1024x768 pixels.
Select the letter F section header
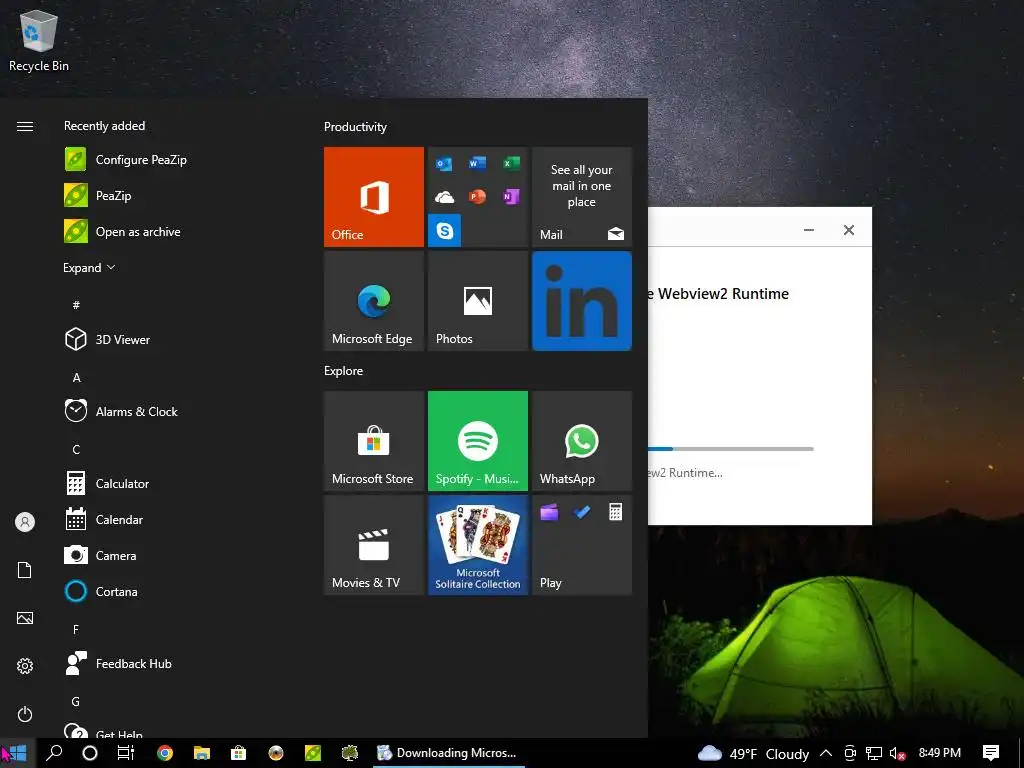pyautogui.click(x=76, y=630)
